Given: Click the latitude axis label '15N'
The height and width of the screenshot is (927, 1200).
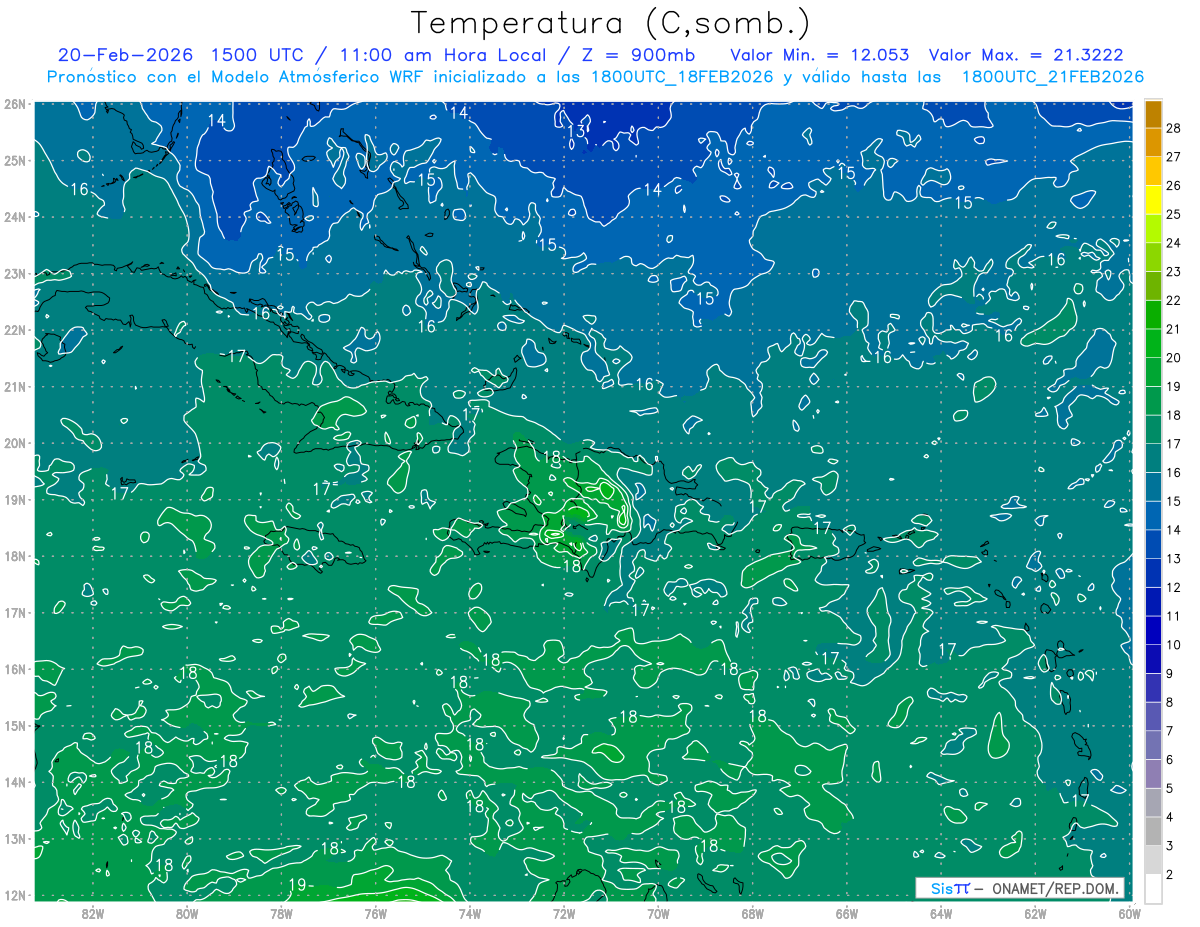Looking at the screenshot, I should click(x=15, y=725).
